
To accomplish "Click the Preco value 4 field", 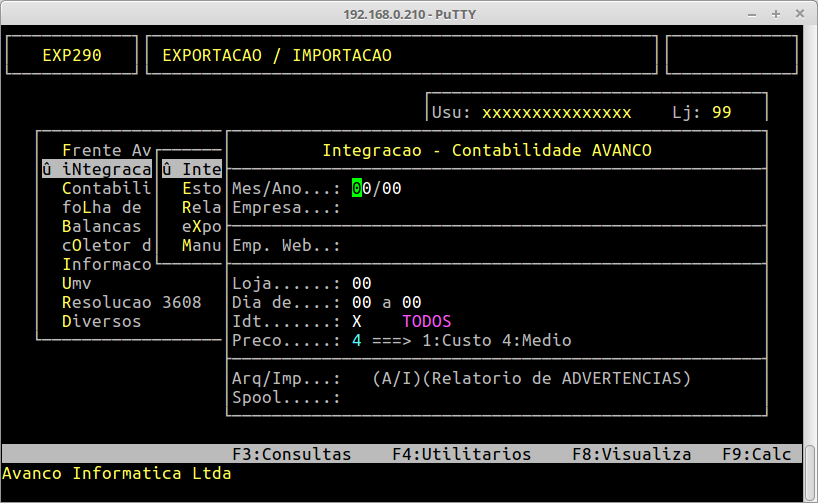I will pyautogui.click(x=357, y=340).
